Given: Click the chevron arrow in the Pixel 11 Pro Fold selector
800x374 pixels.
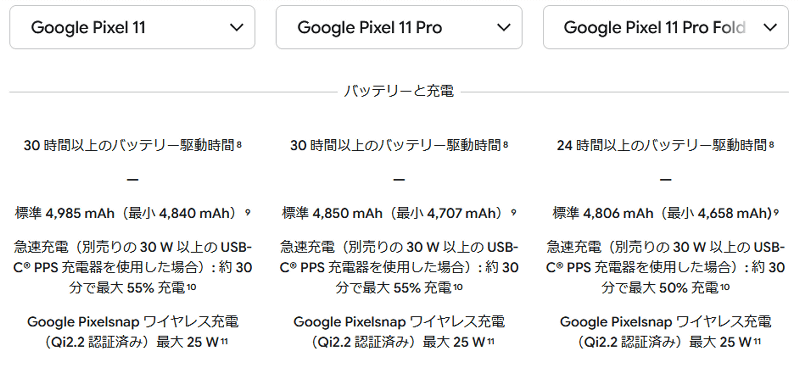Looking at the screenshot, I should click(x=770, y=28).
